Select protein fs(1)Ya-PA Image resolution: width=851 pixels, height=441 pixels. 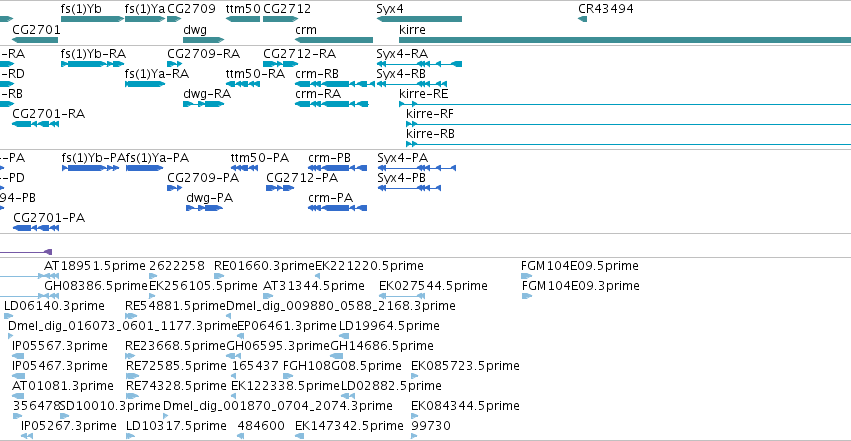click(144, 168)
